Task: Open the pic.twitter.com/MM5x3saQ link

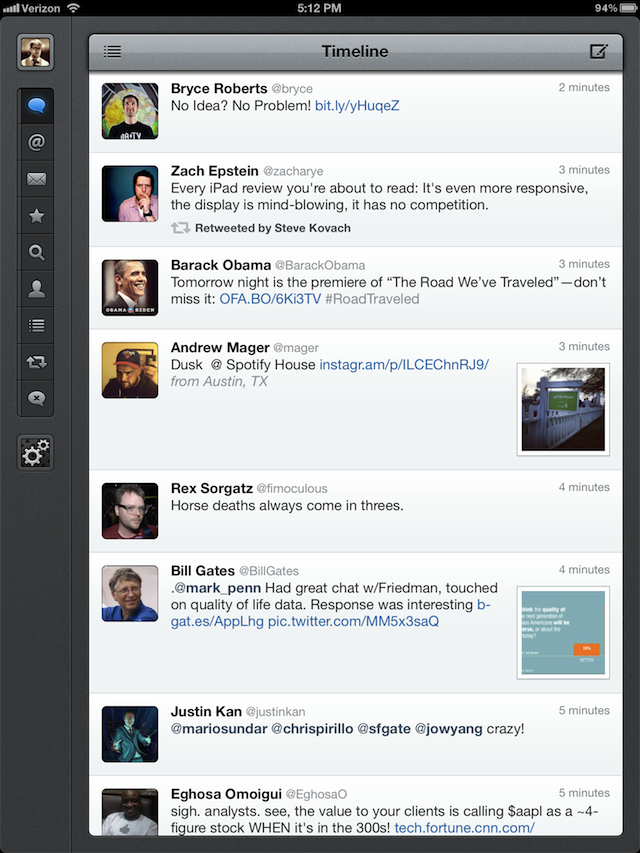Action: [x=353, y=621]
